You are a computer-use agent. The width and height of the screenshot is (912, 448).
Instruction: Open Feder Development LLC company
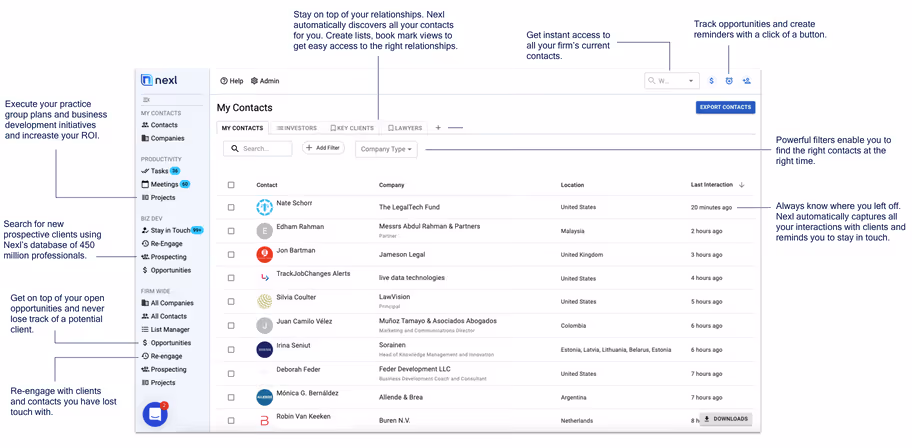click(415, 369)
